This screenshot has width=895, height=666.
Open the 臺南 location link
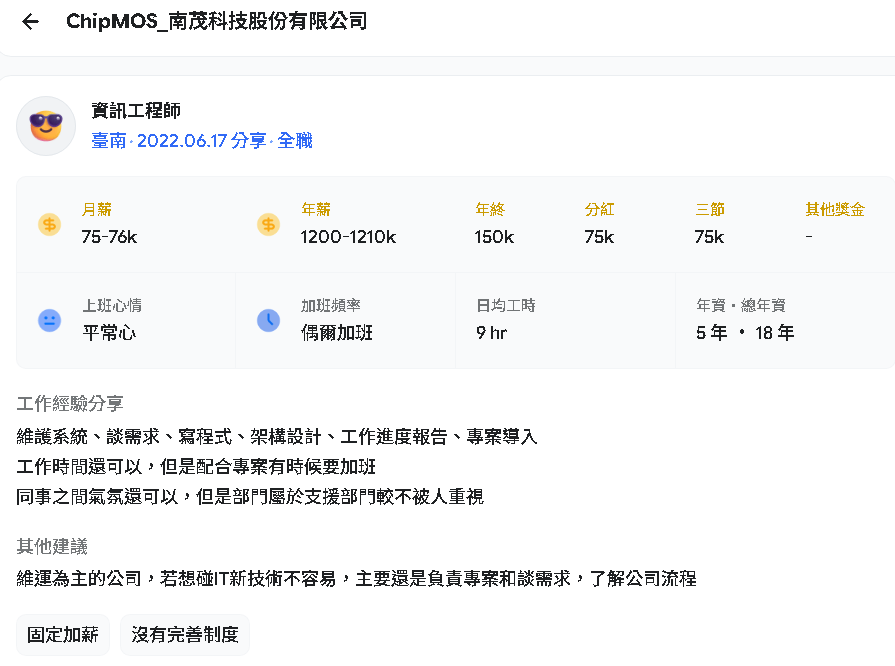pos(109,140)
